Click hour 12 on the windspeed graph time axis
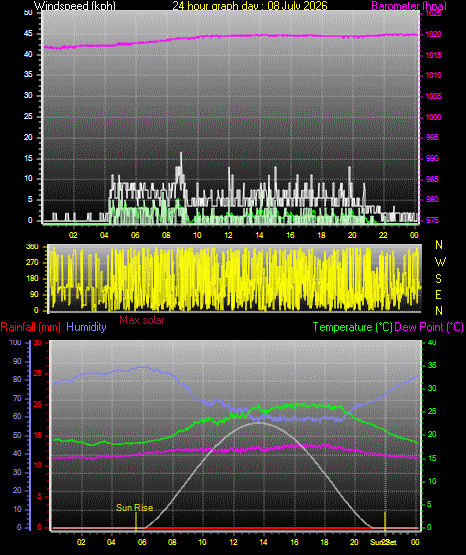This screenshot has height=555, width=466. click(229, 235)
